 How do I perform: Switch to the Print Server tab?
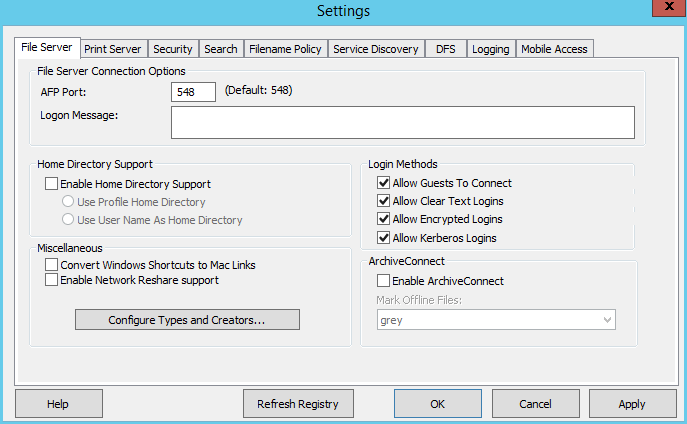[114, 49]
